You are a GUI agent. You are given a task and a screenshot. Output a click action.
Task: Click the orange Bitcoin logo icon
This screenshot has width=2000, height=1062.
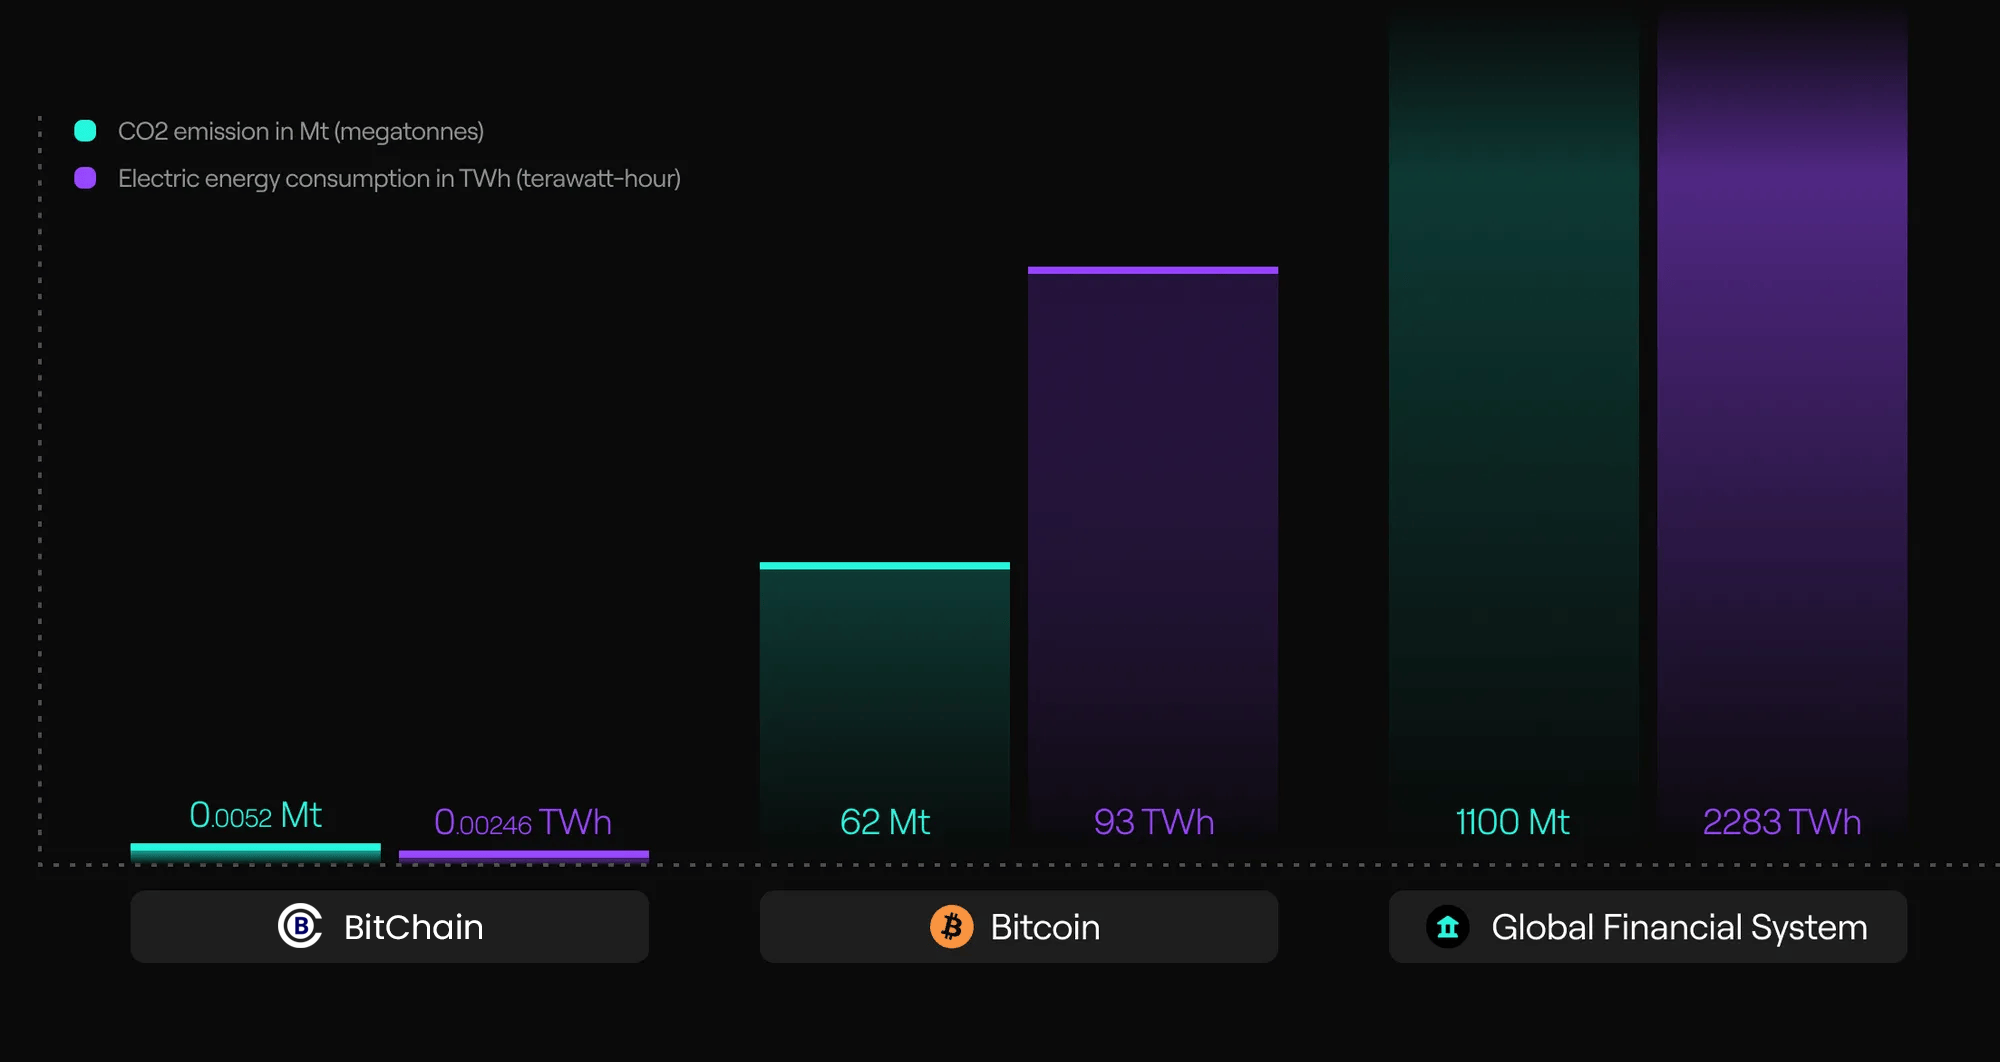pyautogui.click(x=951, y=927)
